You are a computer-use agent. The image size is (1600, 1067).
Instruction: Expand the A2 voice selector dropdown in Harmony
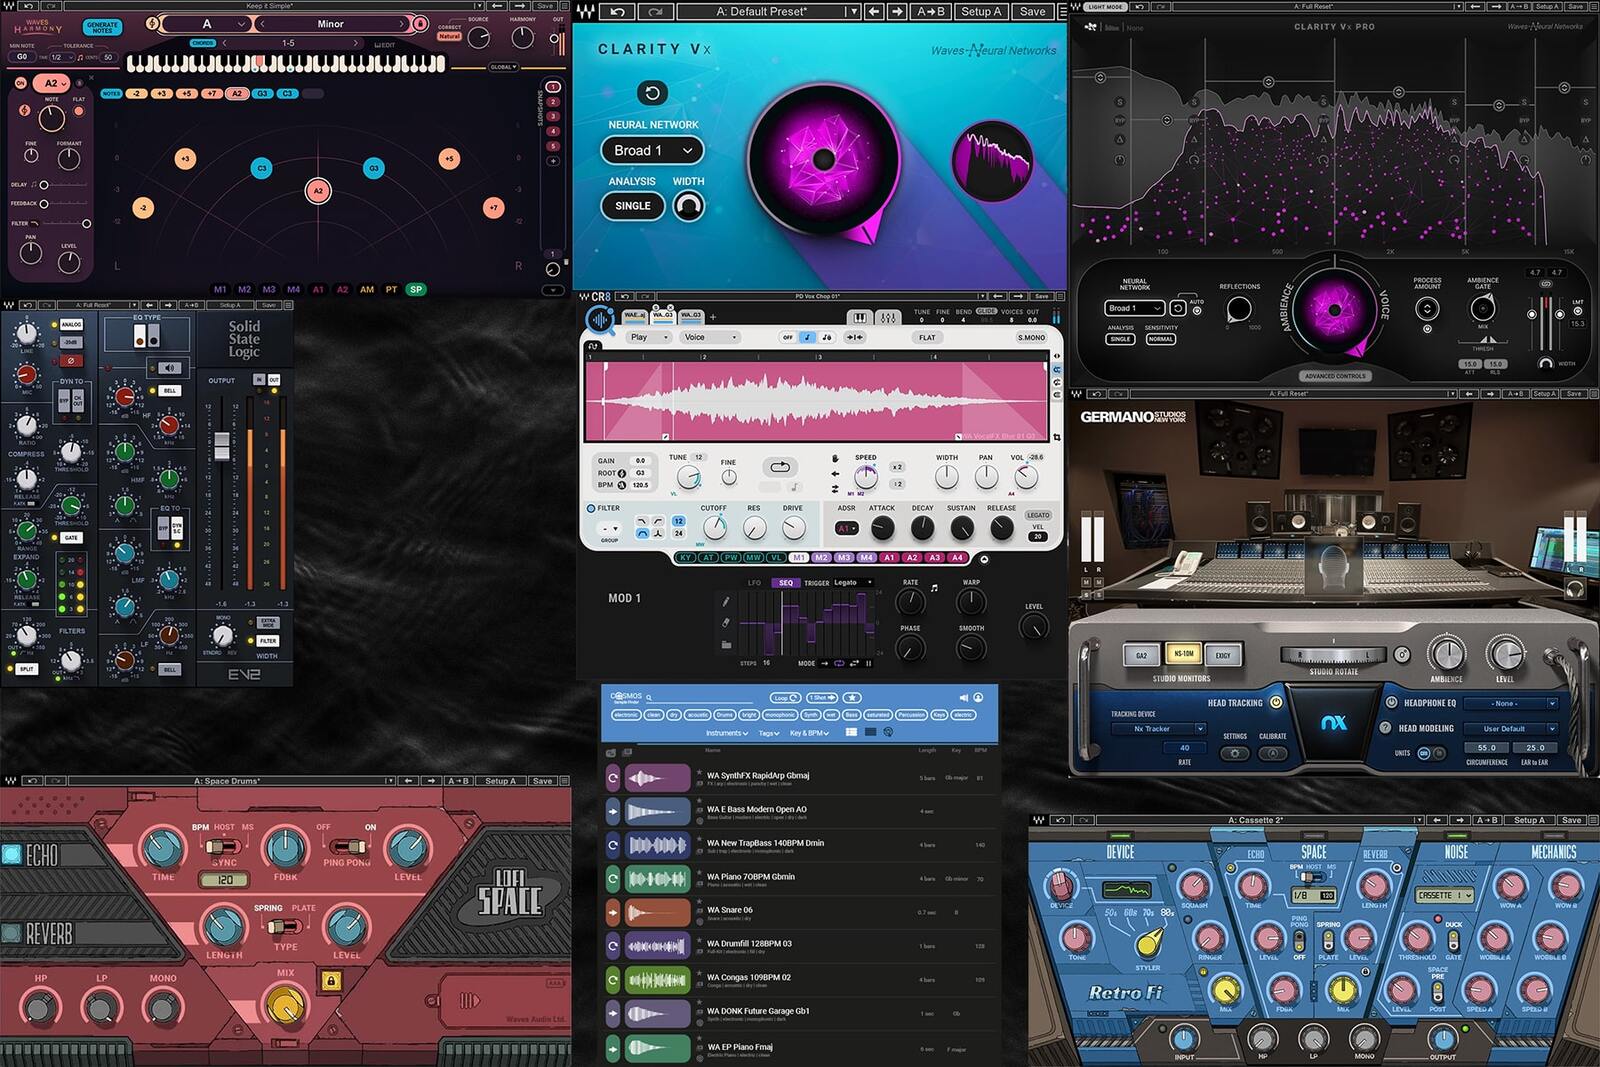[x=50, y=84]
